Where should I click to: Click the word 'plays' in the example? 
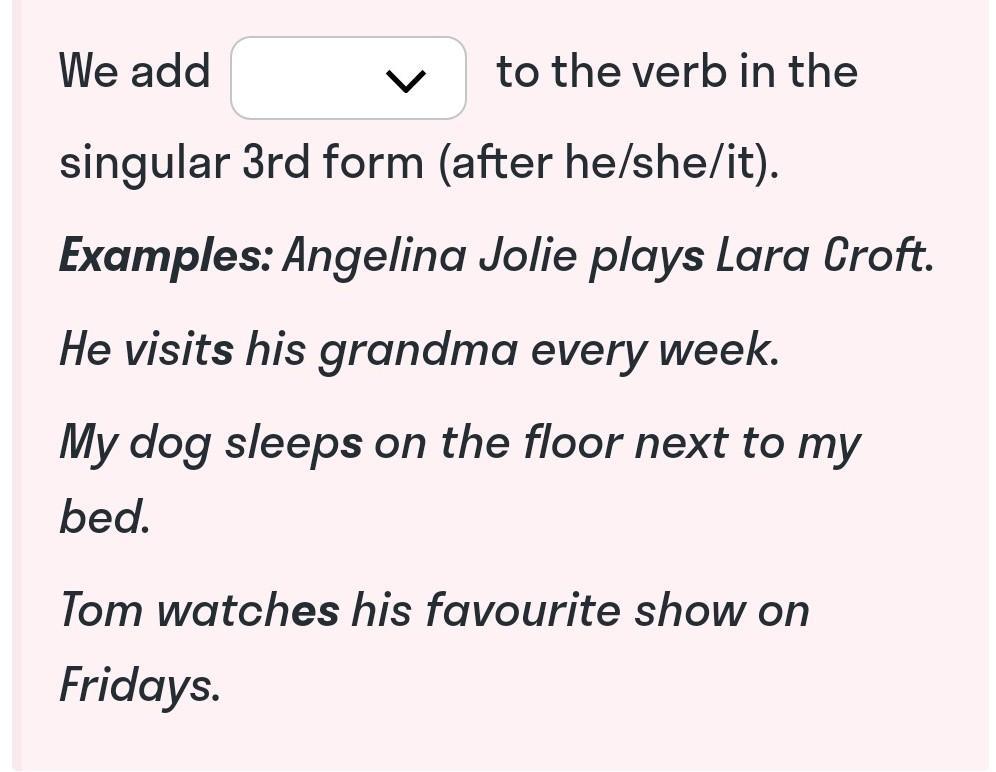pyautogui.click(x=647, y=257)
